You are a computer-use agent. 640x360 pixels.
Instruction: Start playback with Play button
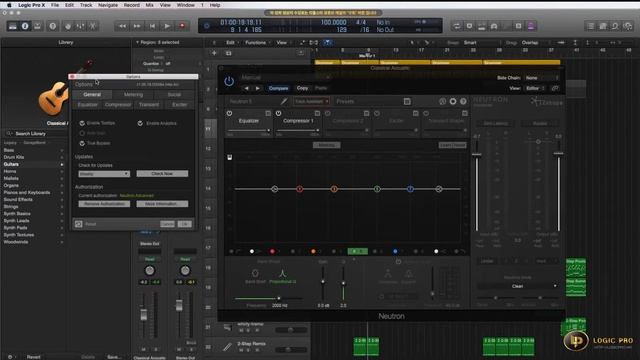167,26
